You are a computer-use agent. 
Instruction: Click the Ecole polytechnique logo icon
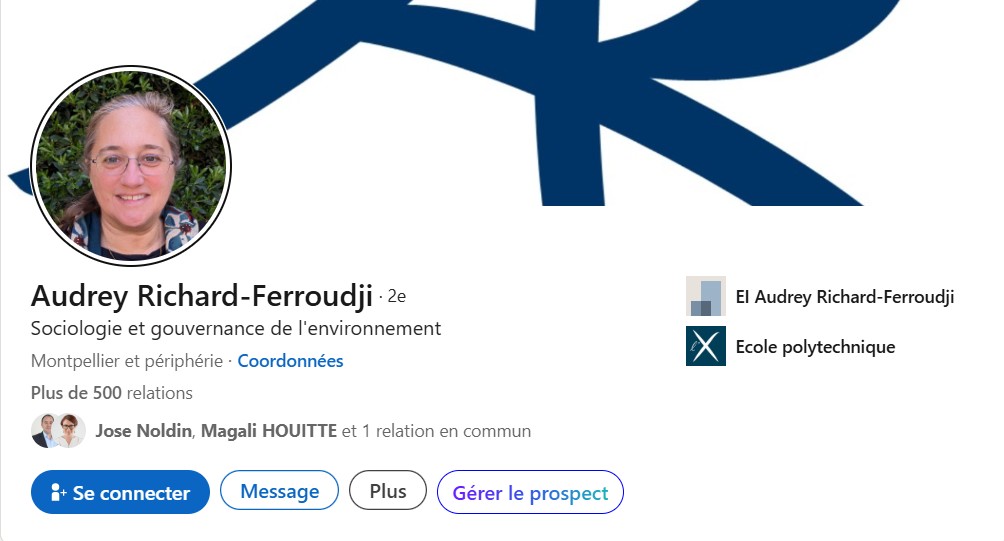click(705, 347)
